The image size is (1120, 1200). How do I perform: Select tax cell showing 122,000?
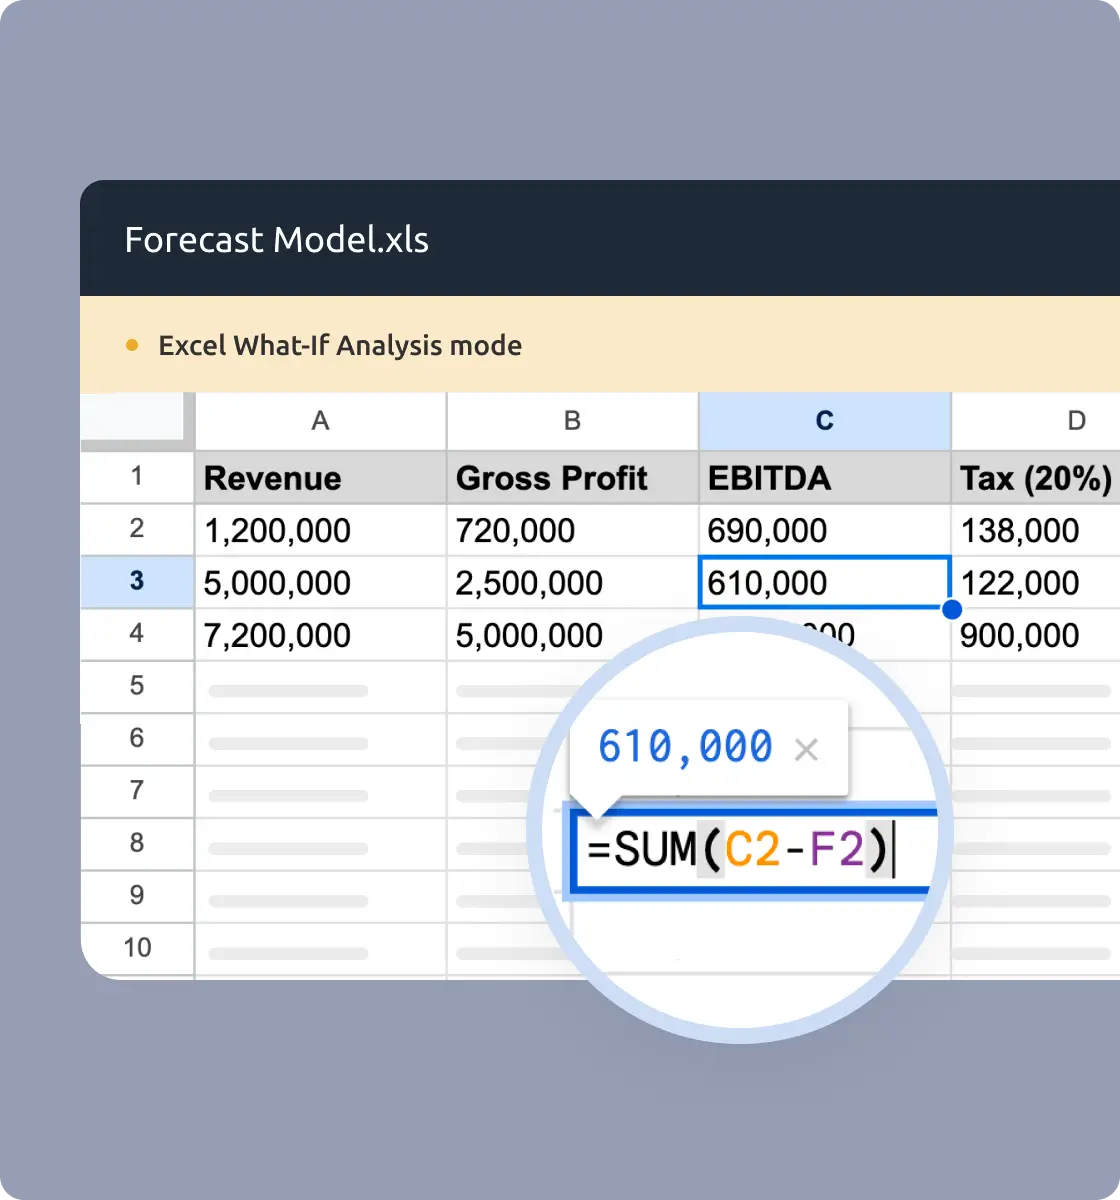coord(1036,583)
